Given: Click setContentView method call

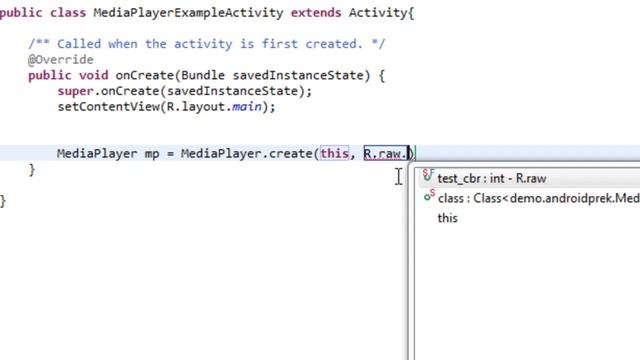Looking at the screenshot, I should [x=109, y=107].
